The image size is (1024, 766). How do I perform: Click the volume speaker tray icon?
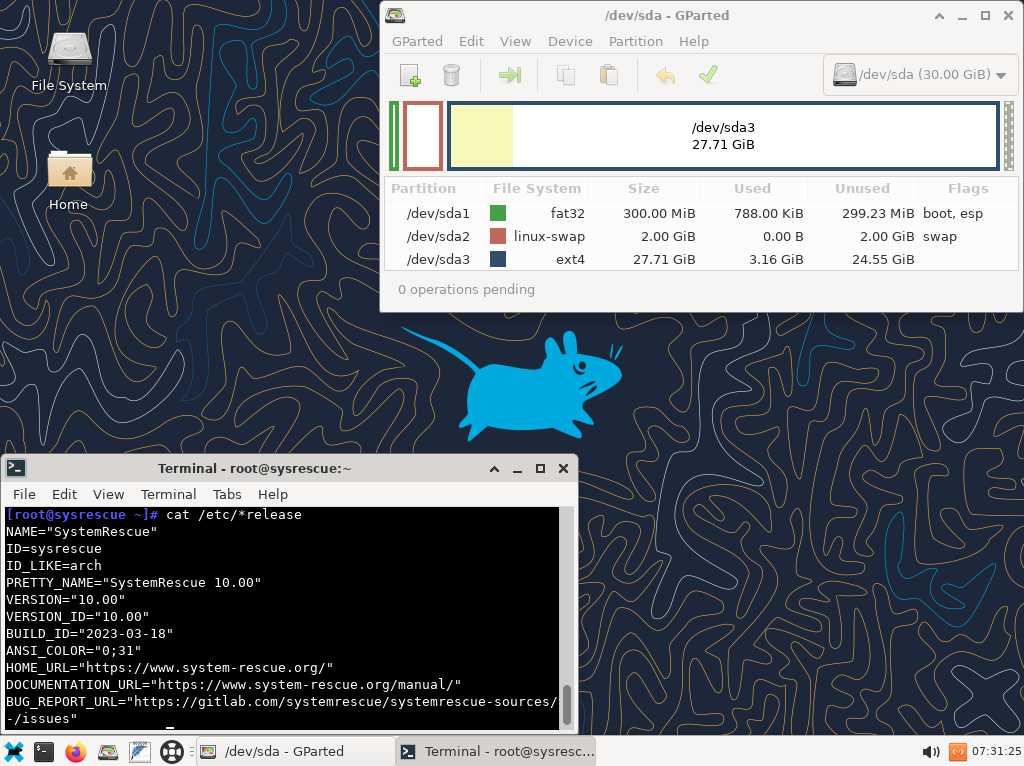(x=930, y=751)
